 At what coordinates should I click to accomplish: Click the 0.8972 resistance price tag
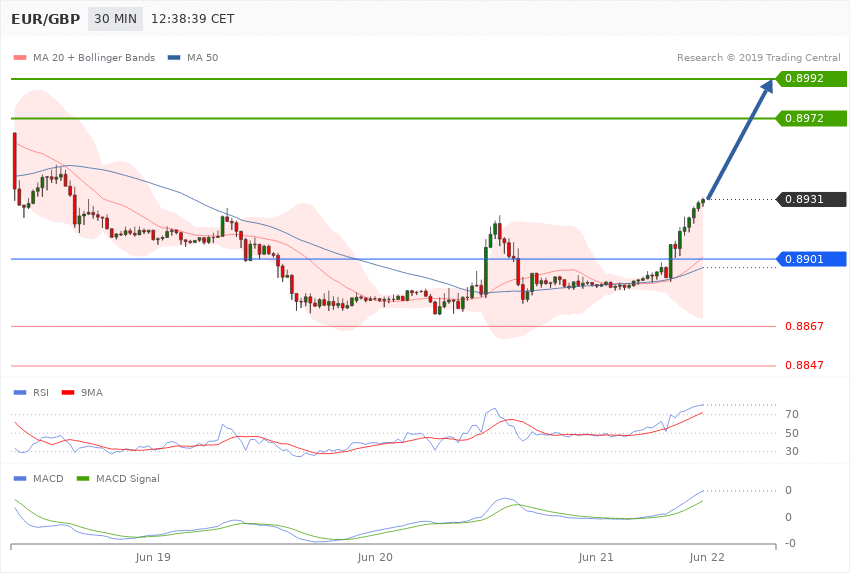pyautogui.click(x=811, y=118)
